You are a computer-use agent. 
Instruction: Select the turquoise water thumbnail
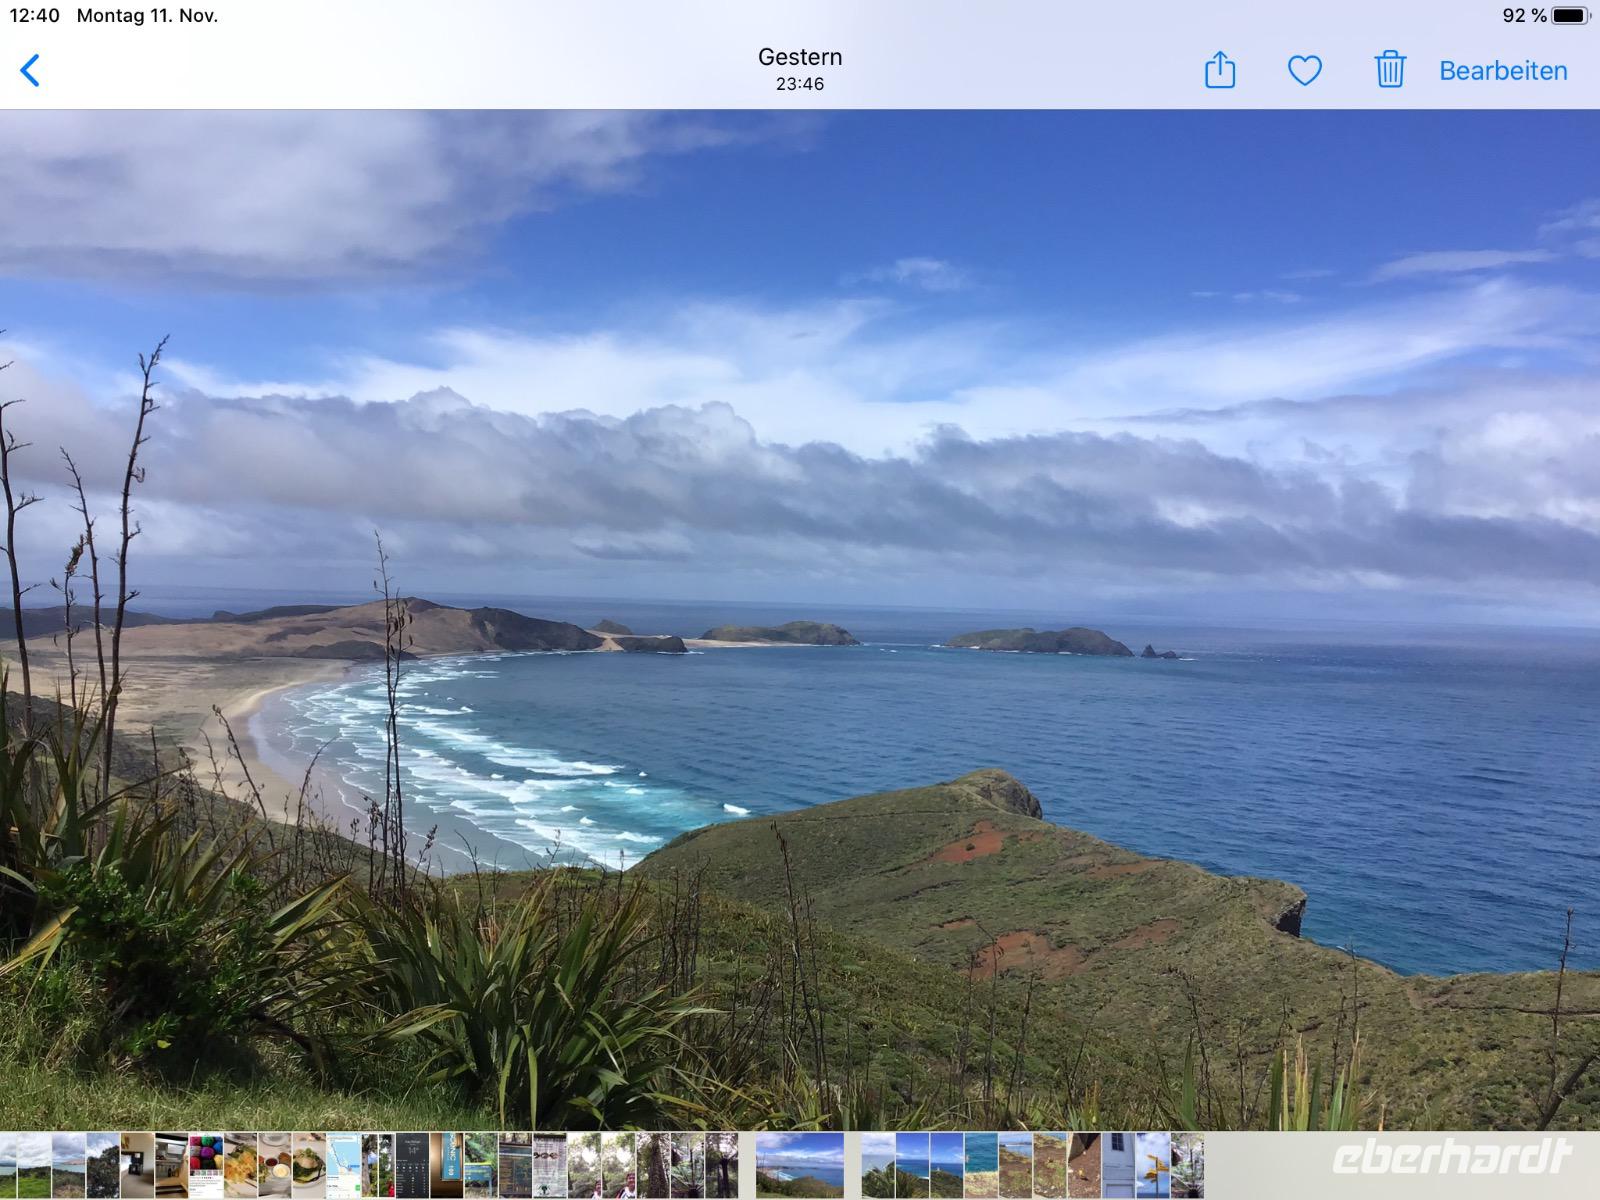point(981,1165)
